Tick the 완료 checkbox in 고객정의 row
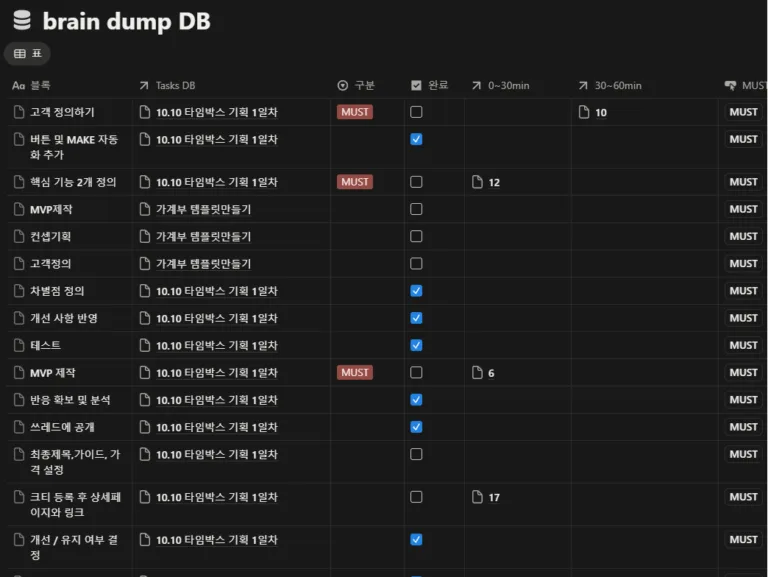 (x=416, y=264)
